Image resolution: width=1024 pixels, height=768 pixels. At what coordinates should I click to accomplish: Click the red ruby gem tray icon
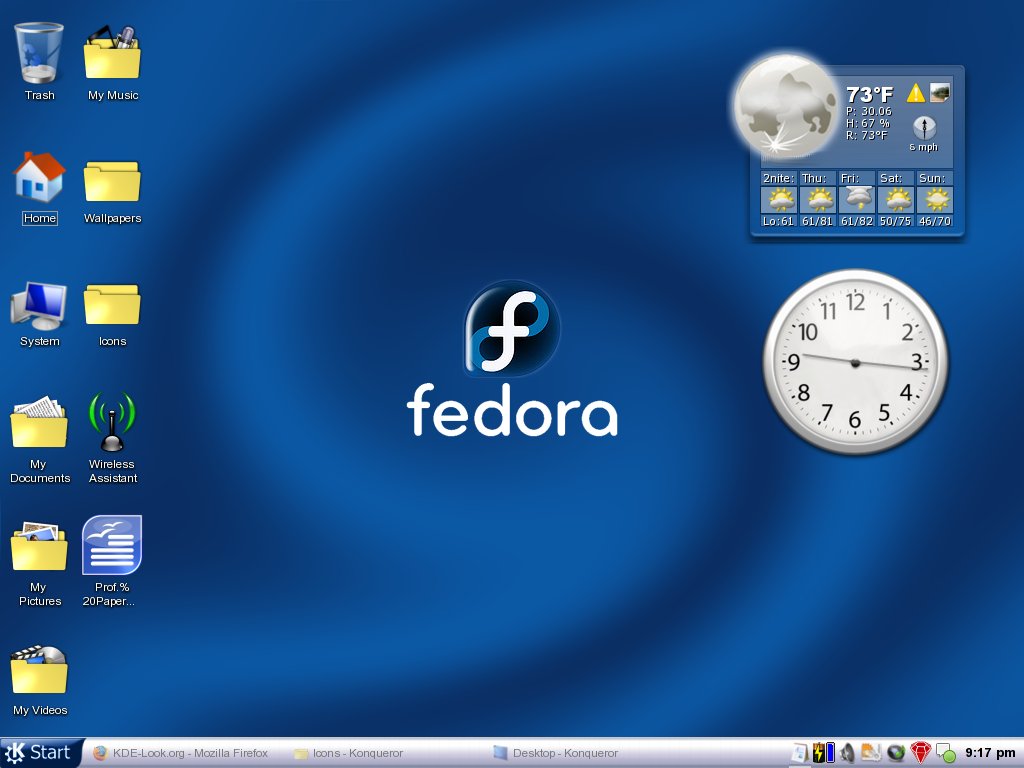click(920, 752)
